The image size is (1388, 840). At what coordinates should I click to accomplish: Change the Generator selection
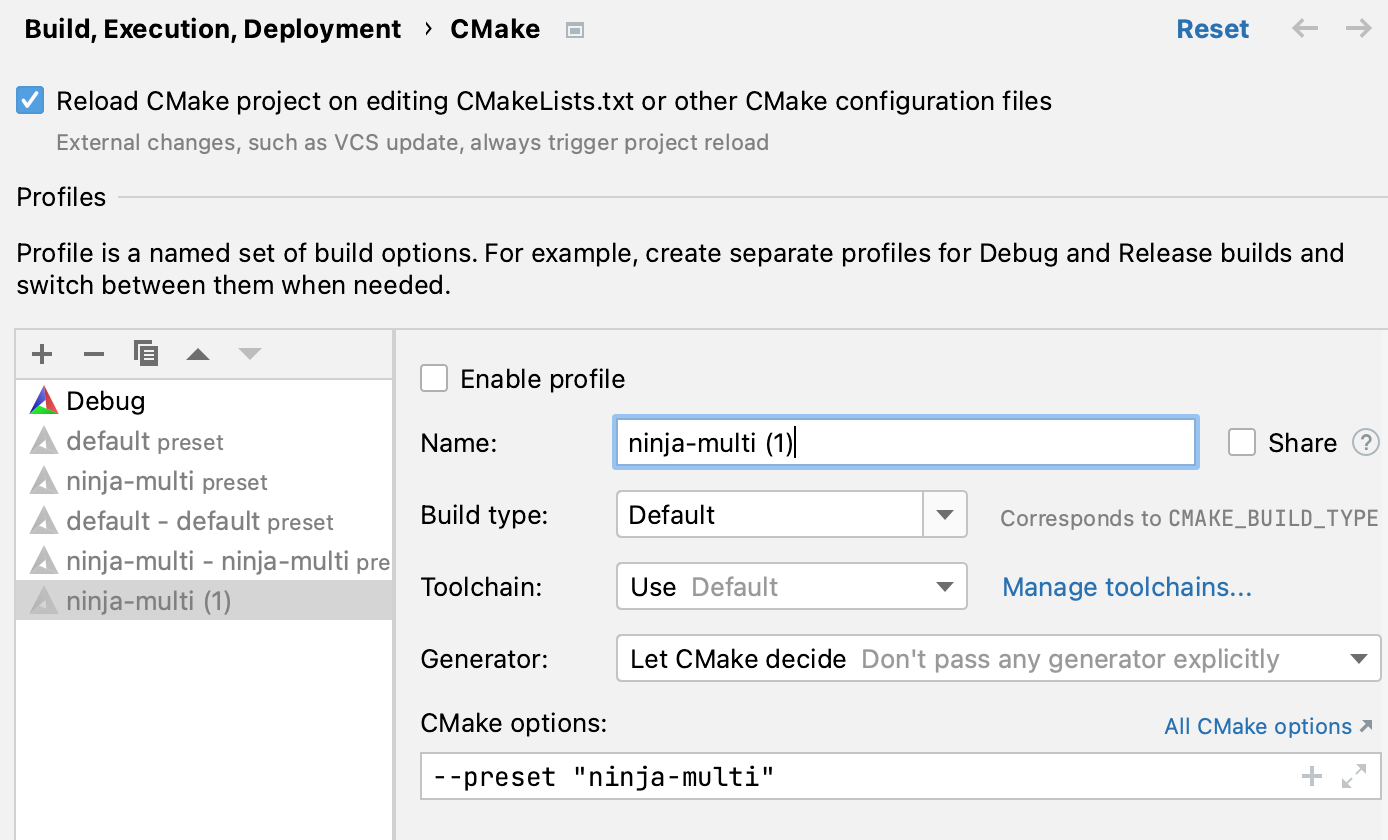click(1358, 658)
